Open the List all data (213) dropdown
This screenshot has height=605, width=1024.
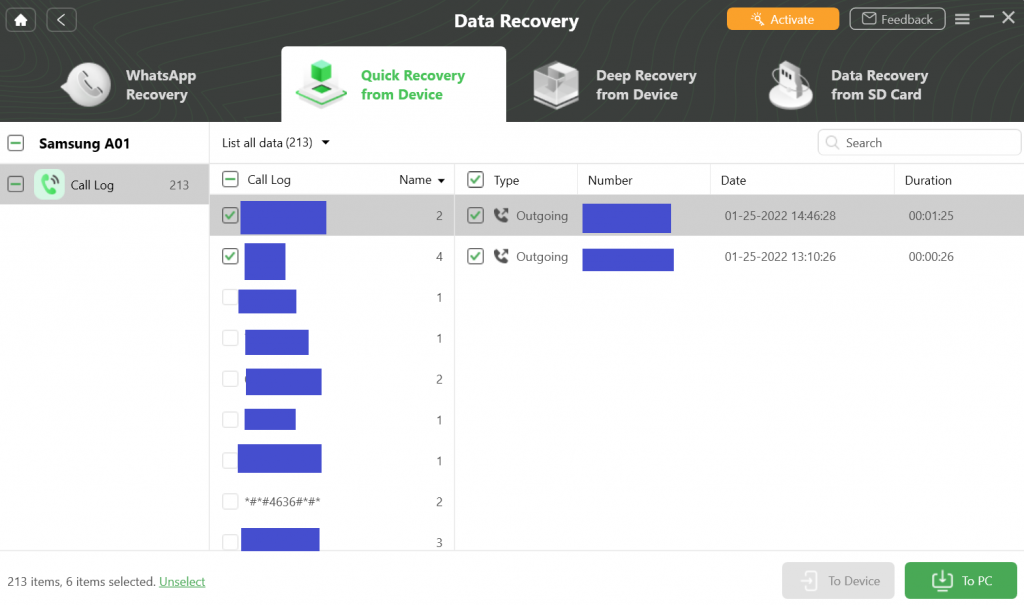pos(276,142)
